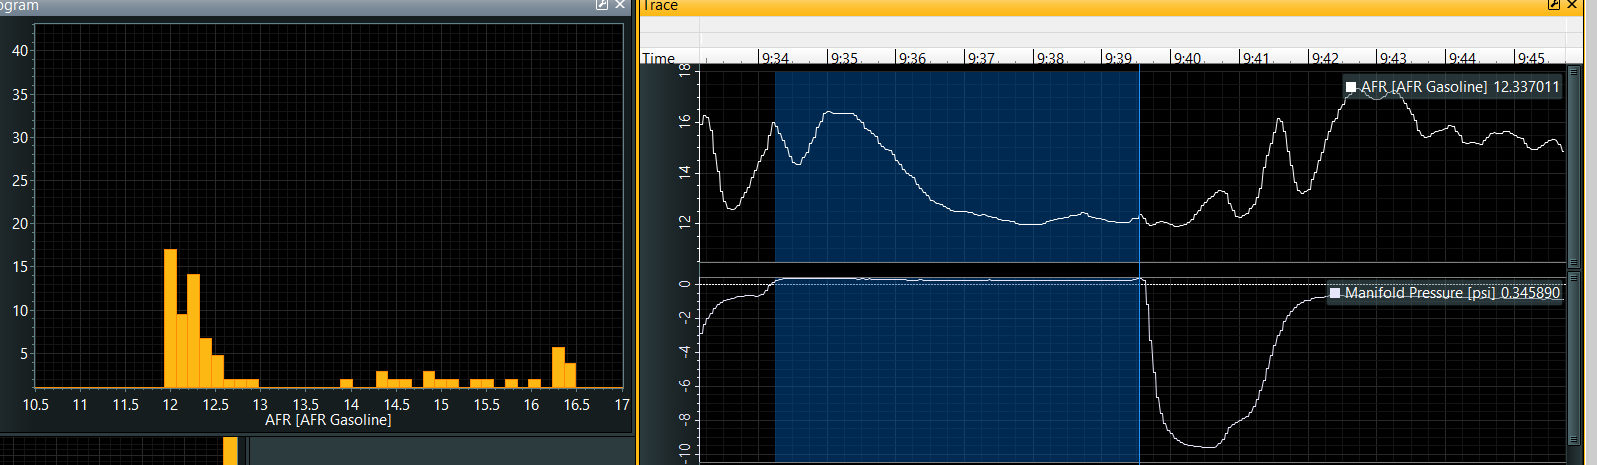Click the histogram bar near AFR 16.25
Viewport: 1597px width, 465px height.
558,367
